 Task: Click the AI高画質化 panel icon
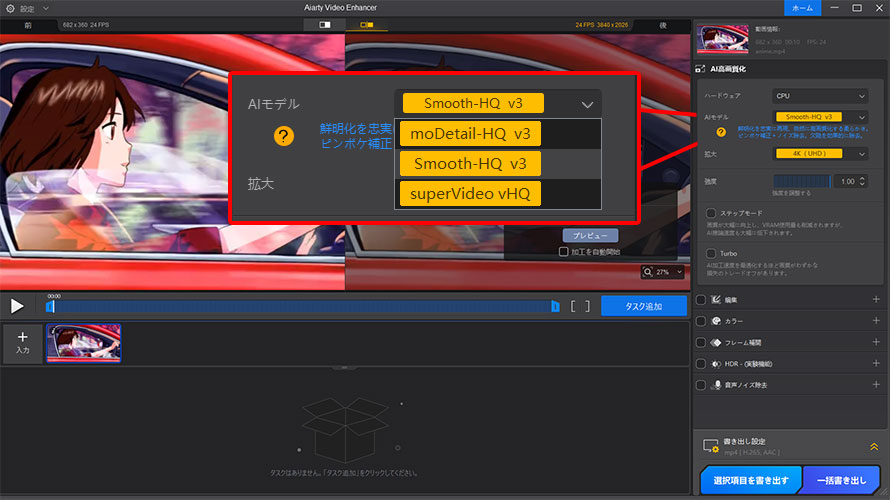700,69
